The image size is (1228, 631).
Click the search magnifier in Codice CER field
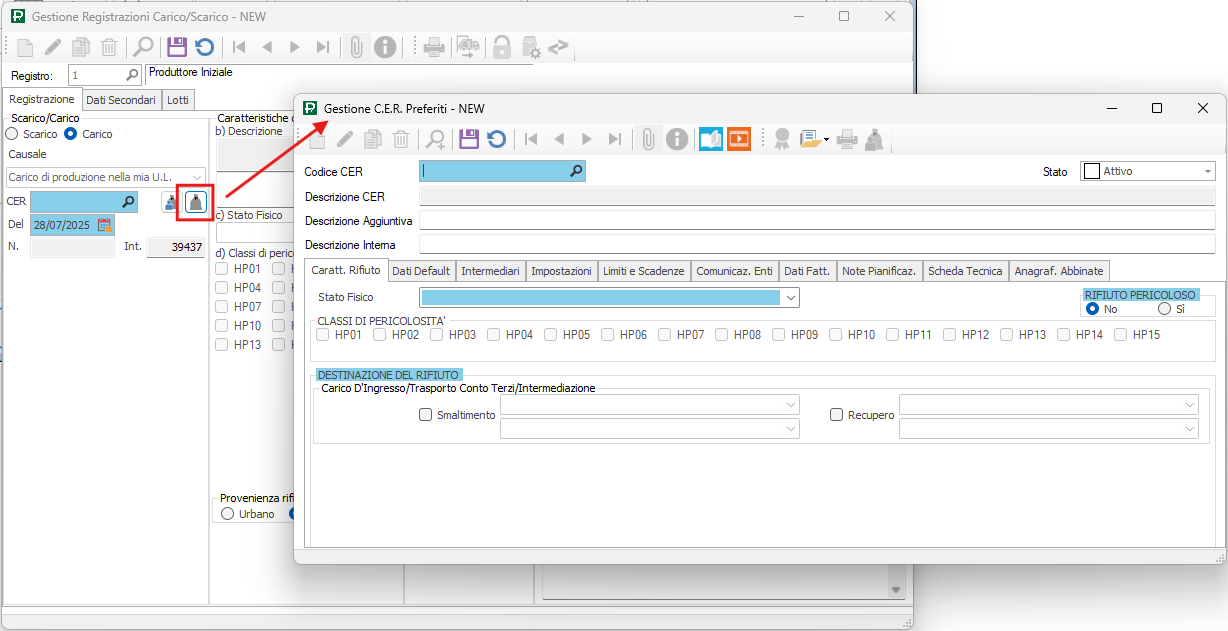tap(576, 172)
